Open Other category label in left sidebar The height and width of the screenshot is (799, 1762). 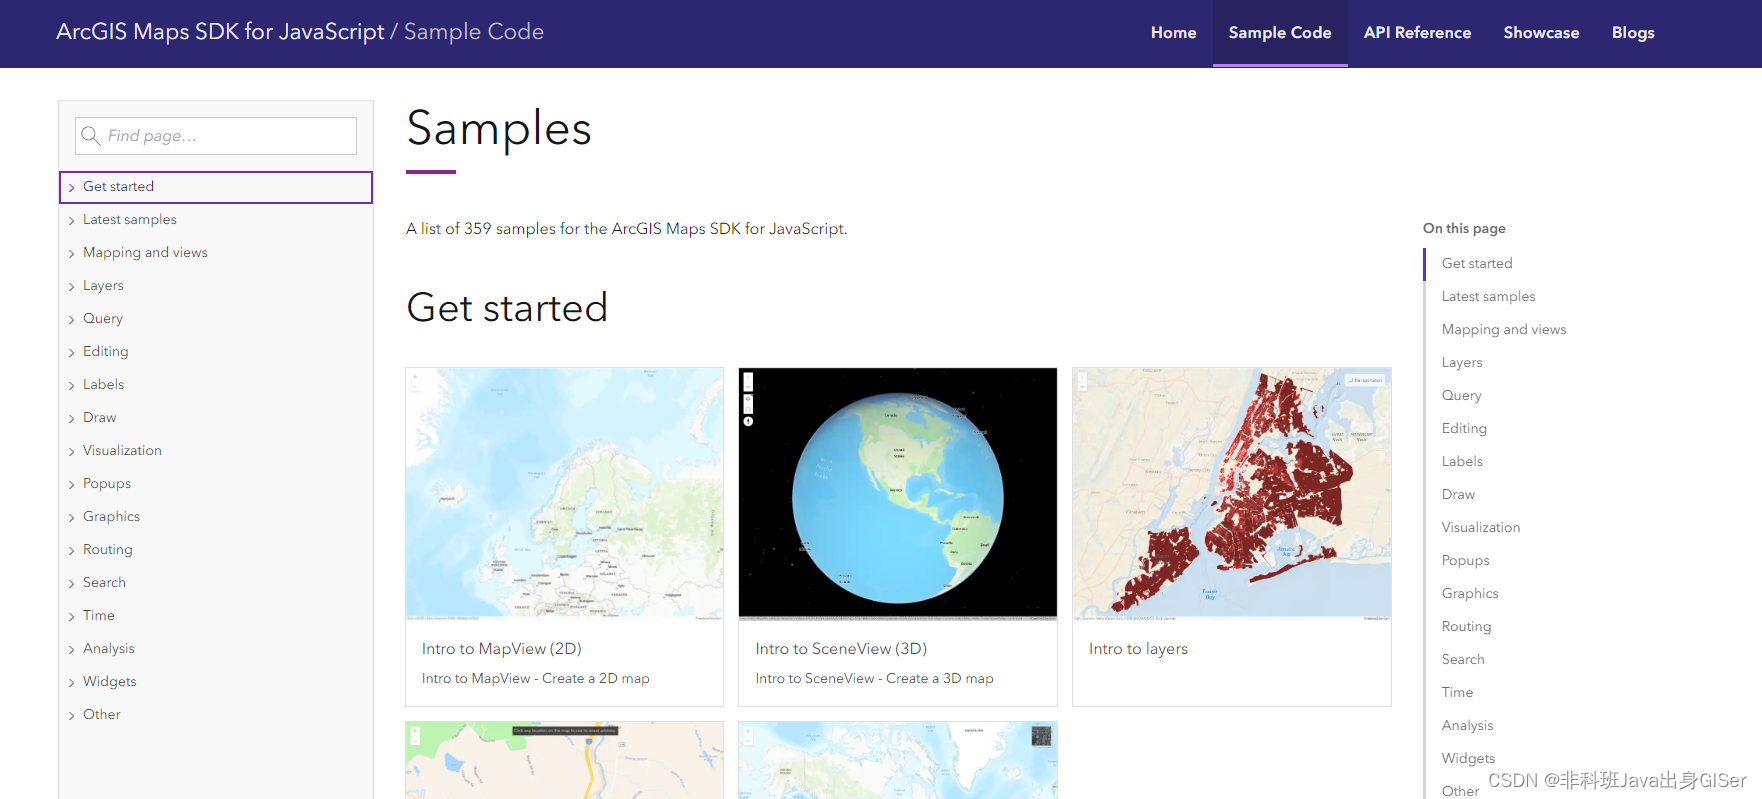click(102, 714)
